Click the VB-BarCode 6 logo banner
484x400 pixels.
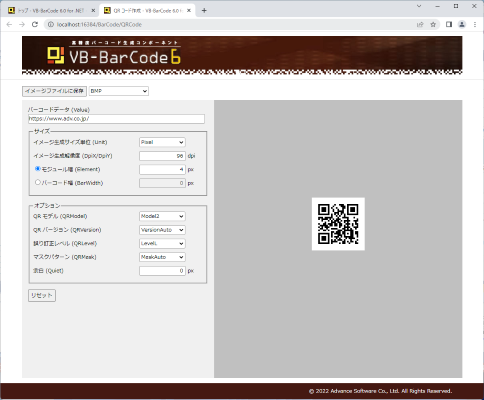242,55
